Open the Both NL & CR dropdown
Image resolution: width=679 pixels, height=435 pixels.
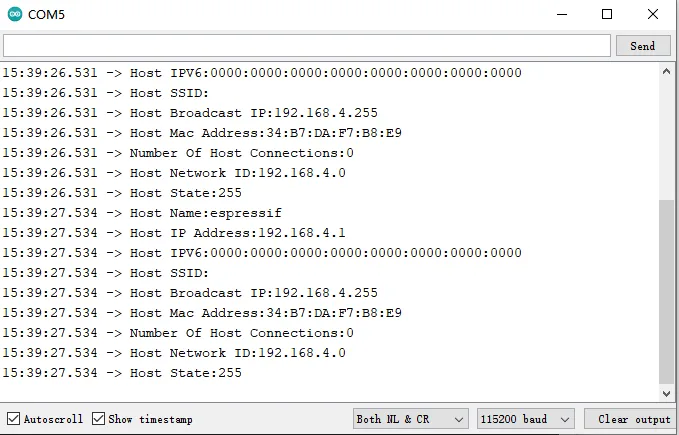[x=410, y=419]
